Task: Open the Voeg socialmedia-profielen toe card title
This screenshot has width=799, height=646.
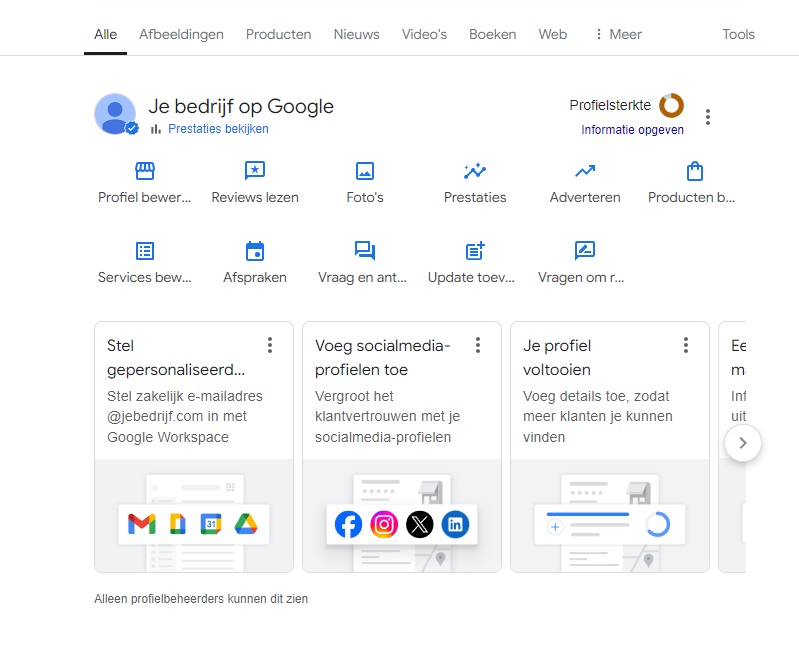Action: (x=382, y=358)
